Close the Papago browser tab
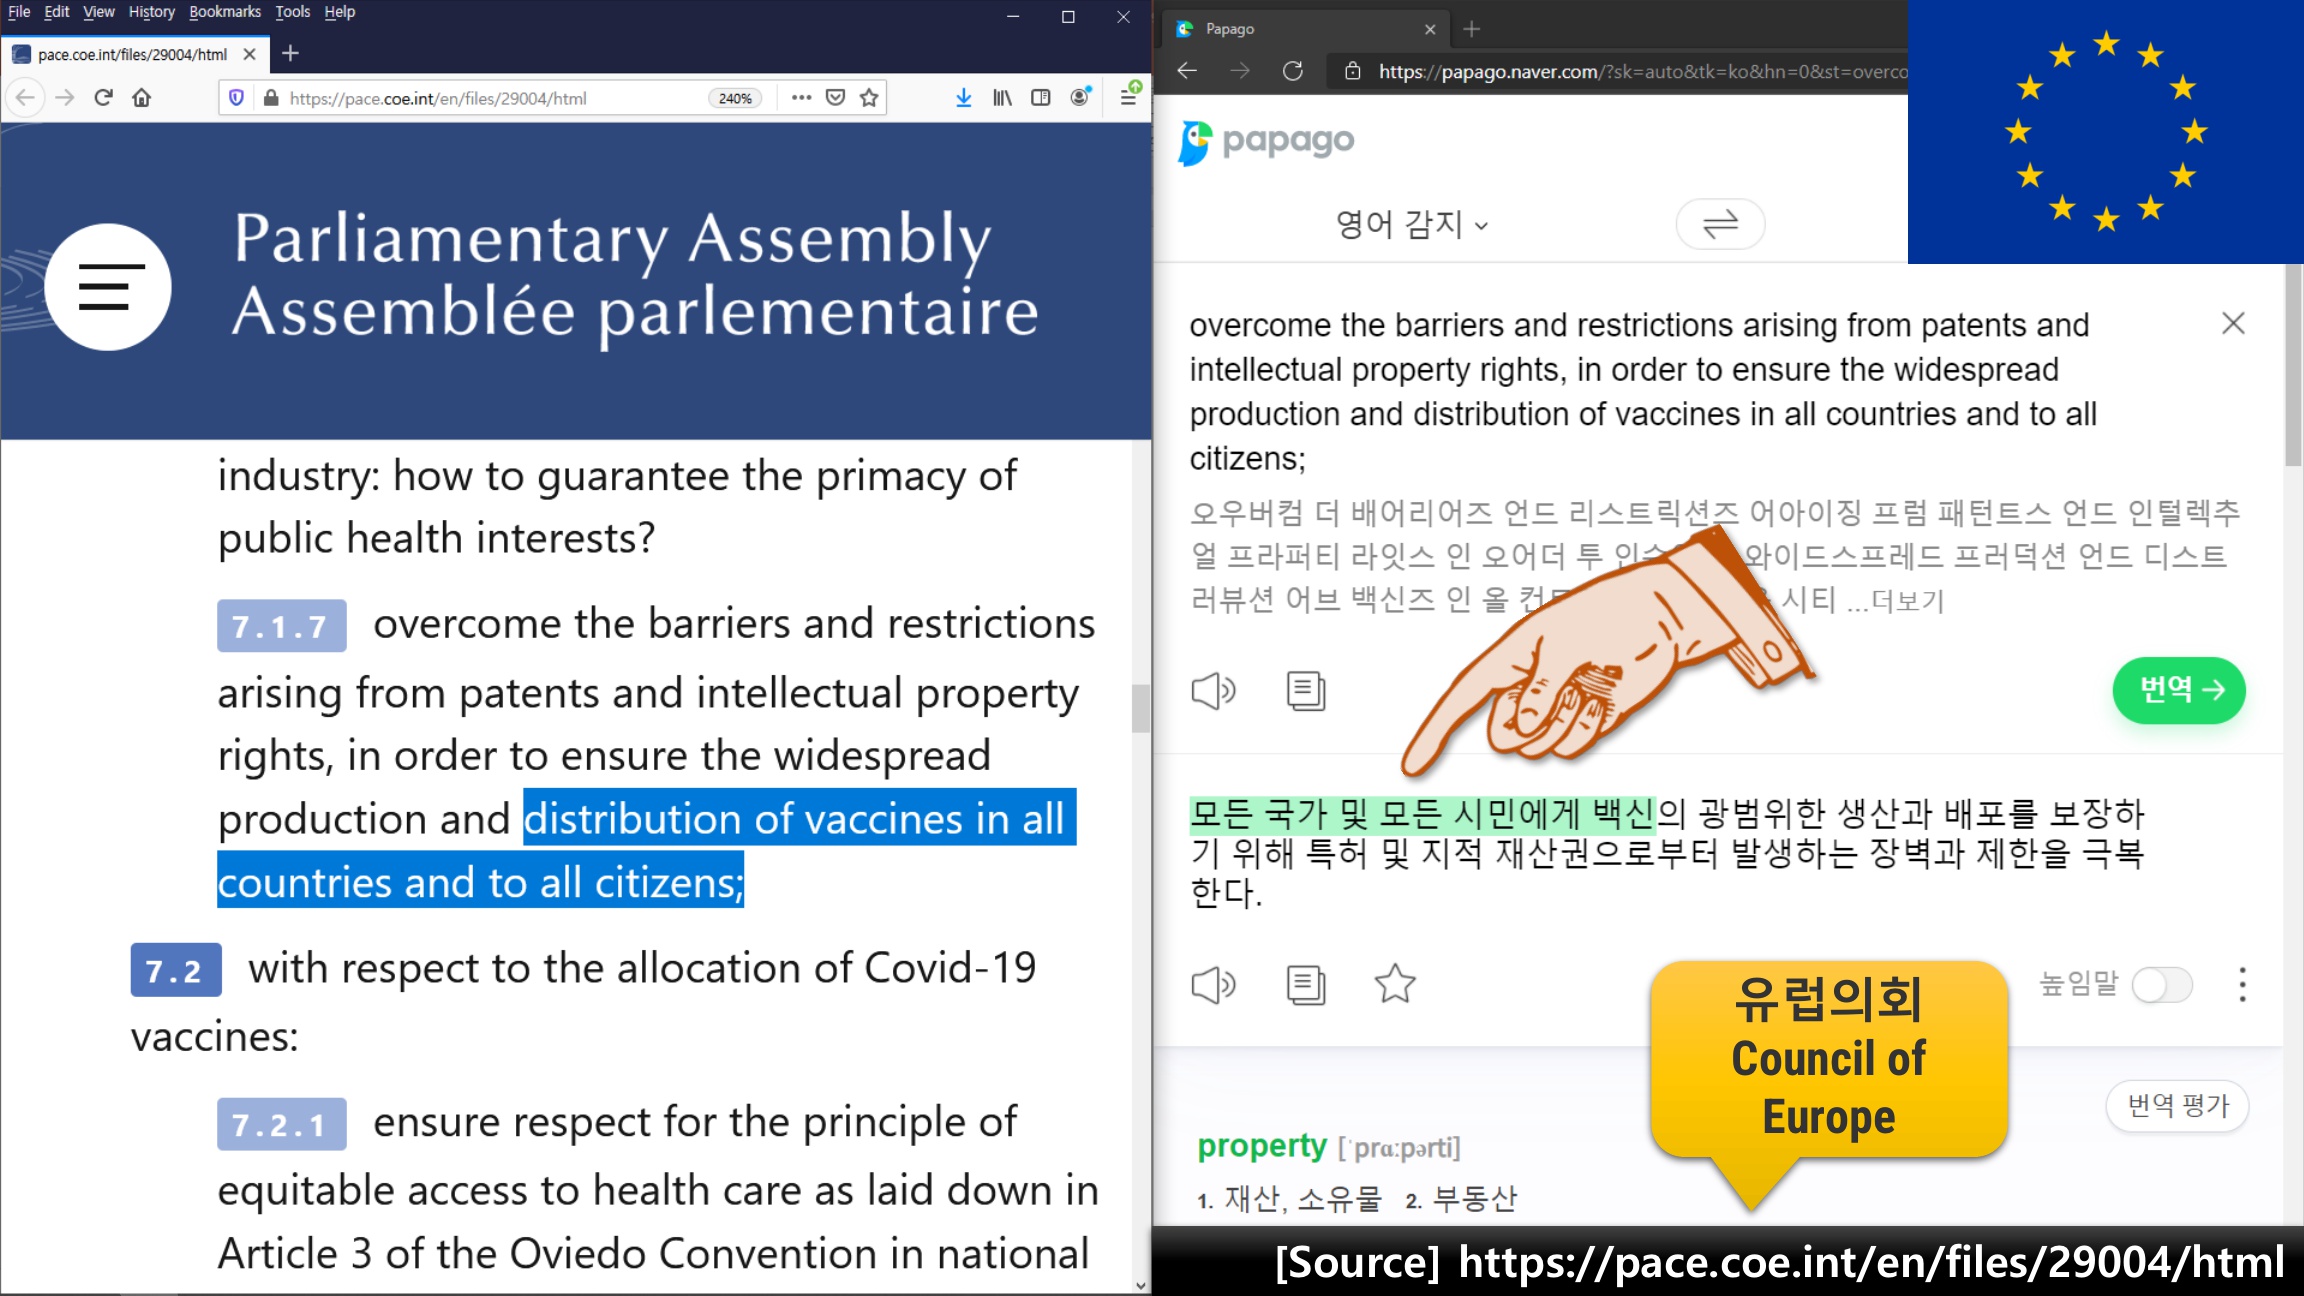 click(1429, 29)
